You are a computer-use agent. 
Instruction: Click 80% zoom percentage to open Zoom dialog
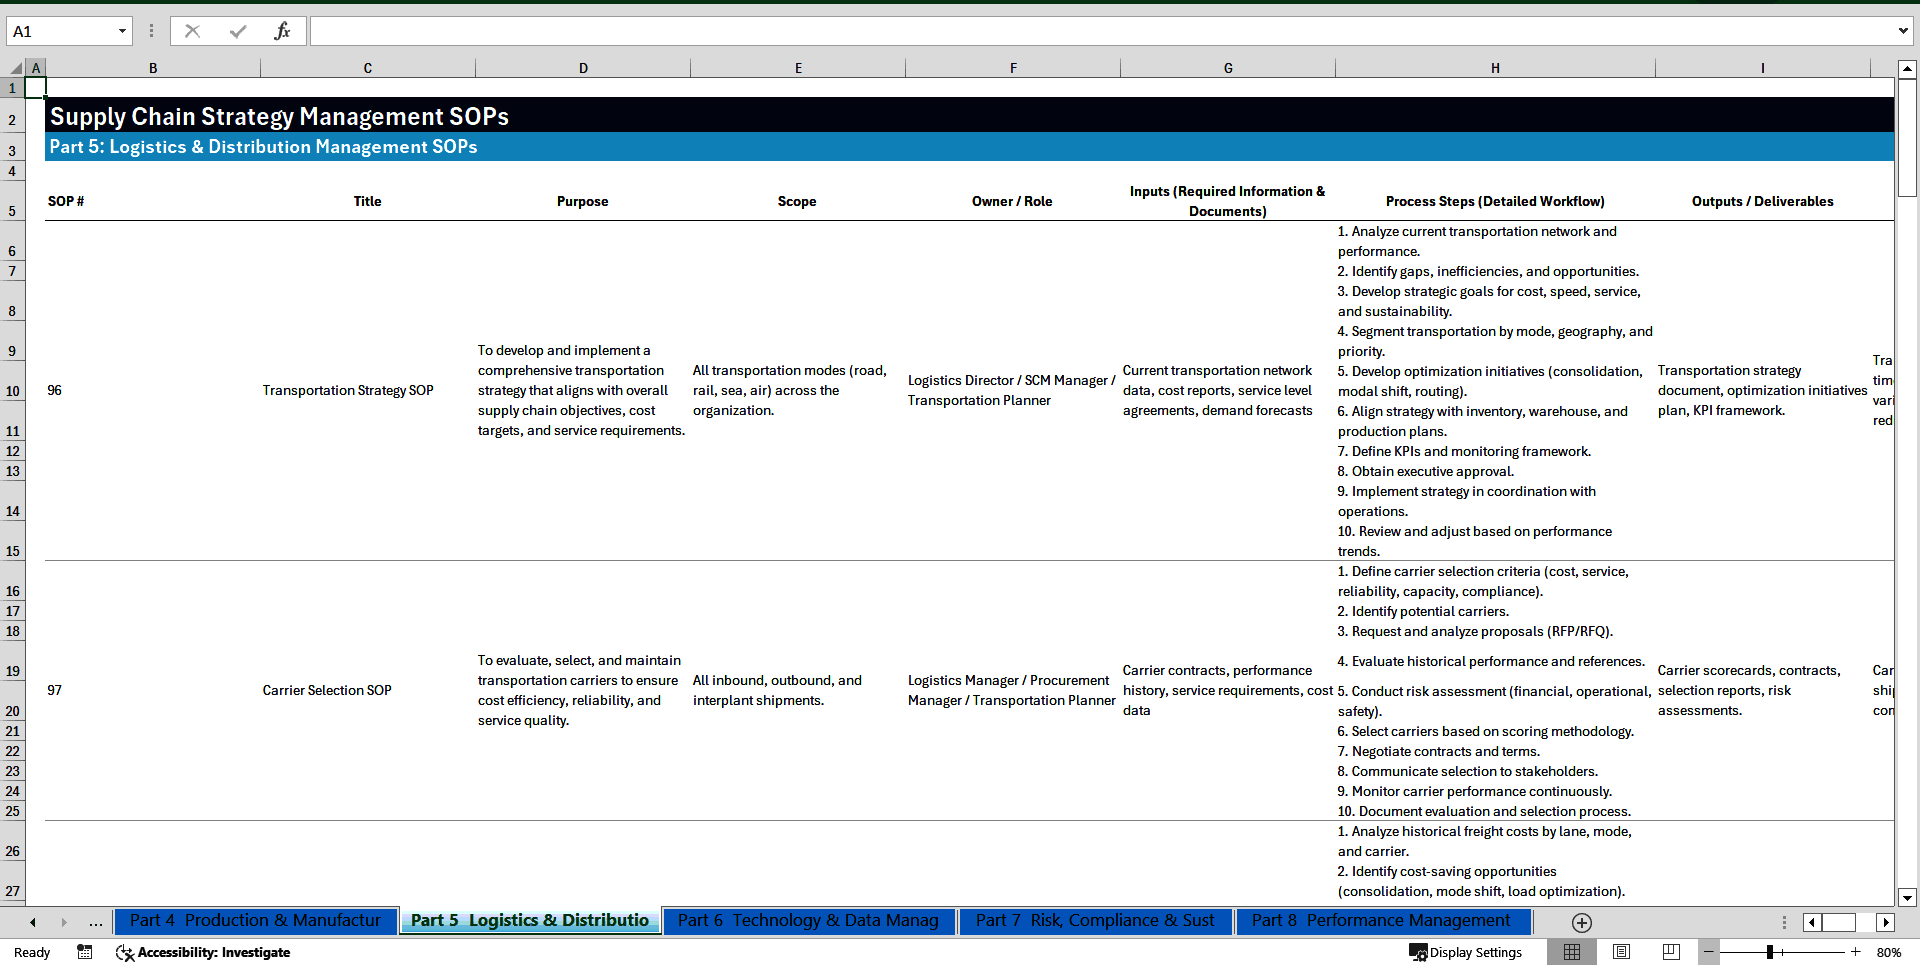[x=1889, y=952]
